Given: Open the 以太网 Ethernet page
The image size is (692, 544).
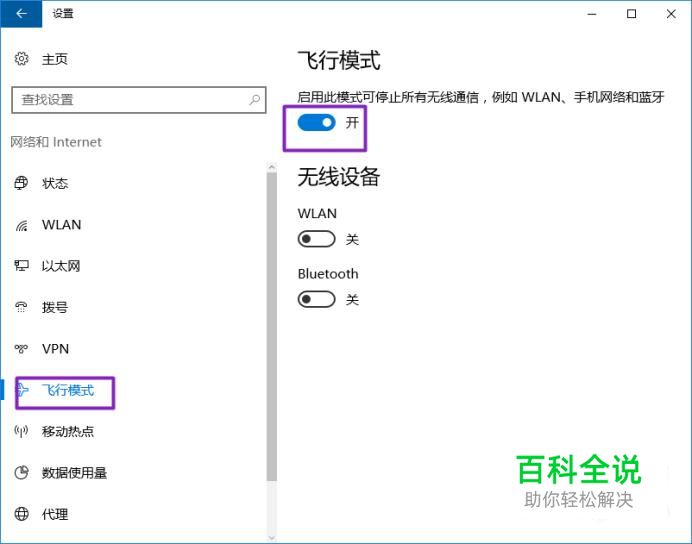Looking at the screenshot, I should (61, 266).
